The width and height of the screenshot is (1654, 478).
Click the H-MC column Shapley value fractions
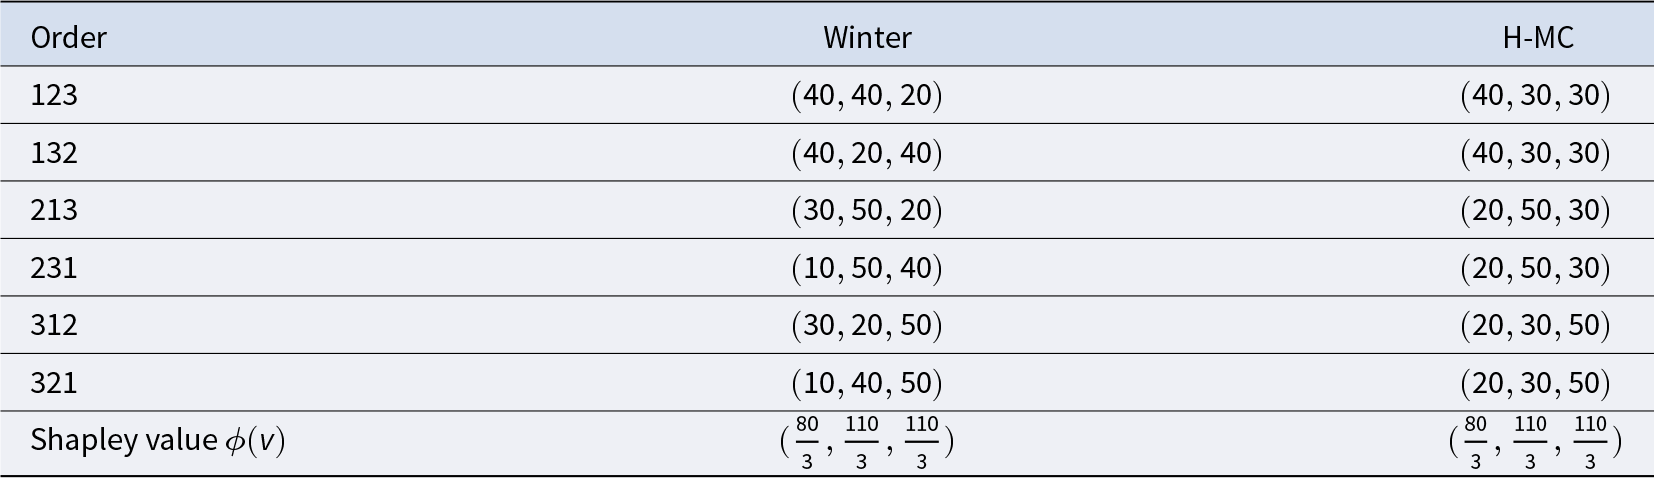point(1535,441)
